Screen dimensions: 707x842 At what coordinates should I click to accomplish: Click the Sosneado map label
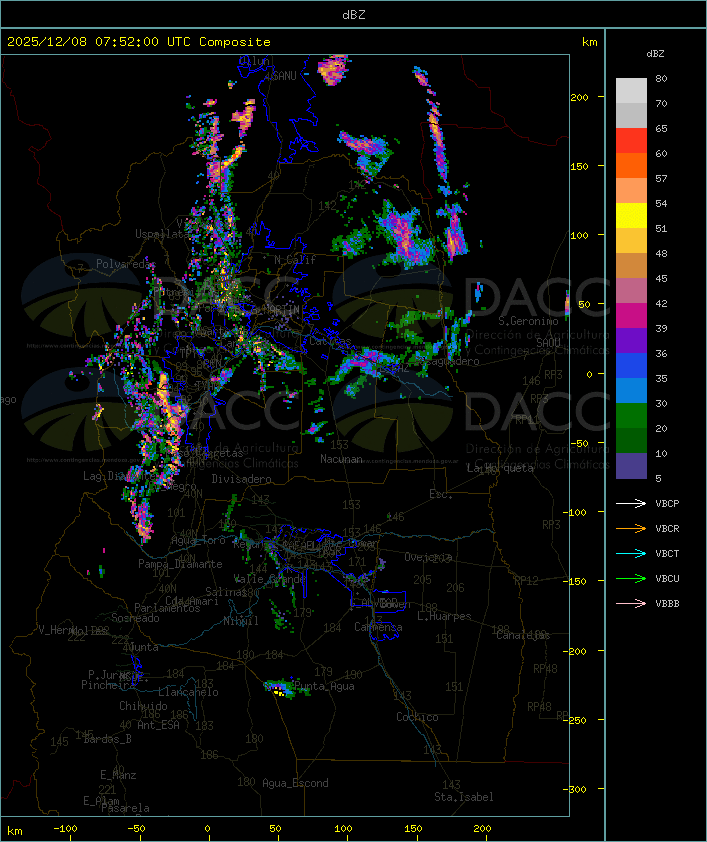[x=135, y=618]
